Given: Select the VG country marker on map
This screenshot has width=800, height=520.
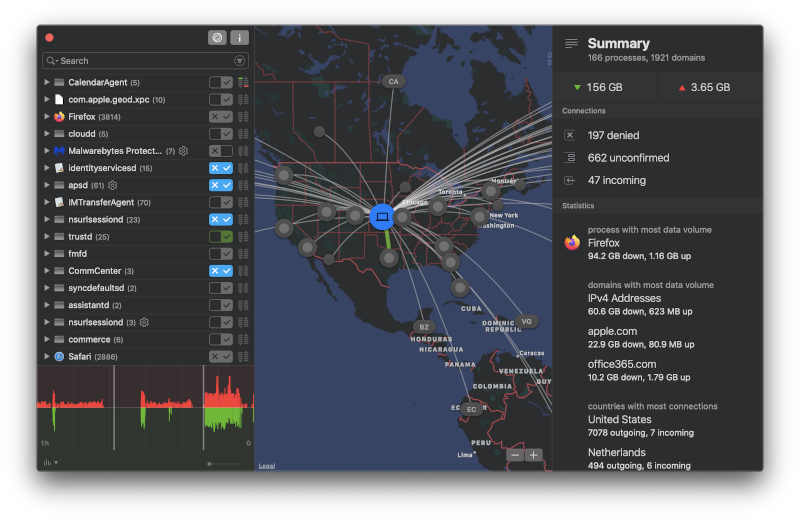Looking at the screenshot, I should (x=527, y=321).
